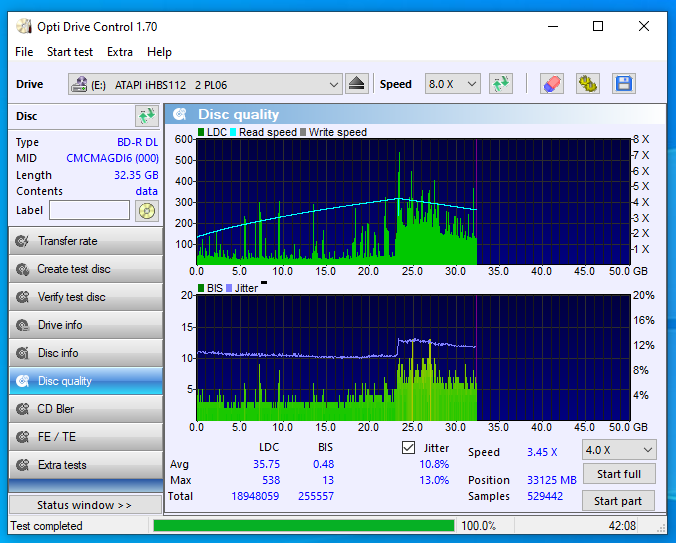
Task: Click the length value 32.35 GB
Action: 136,175
